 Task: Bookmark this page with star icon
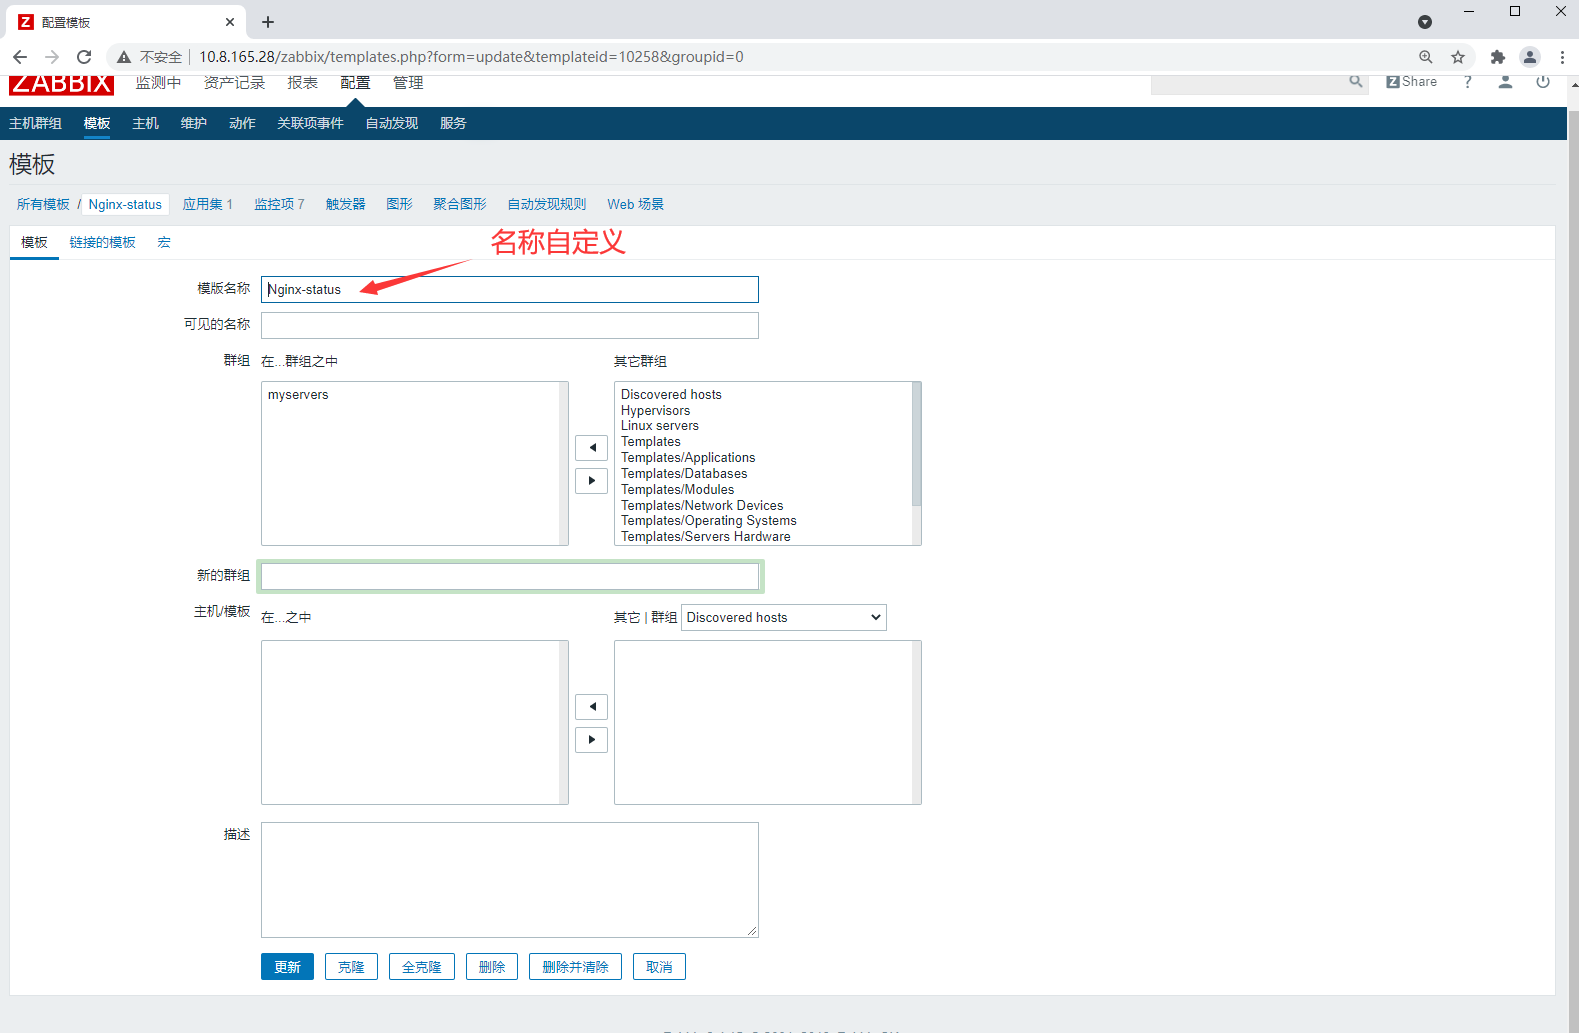click(1458, 57)
